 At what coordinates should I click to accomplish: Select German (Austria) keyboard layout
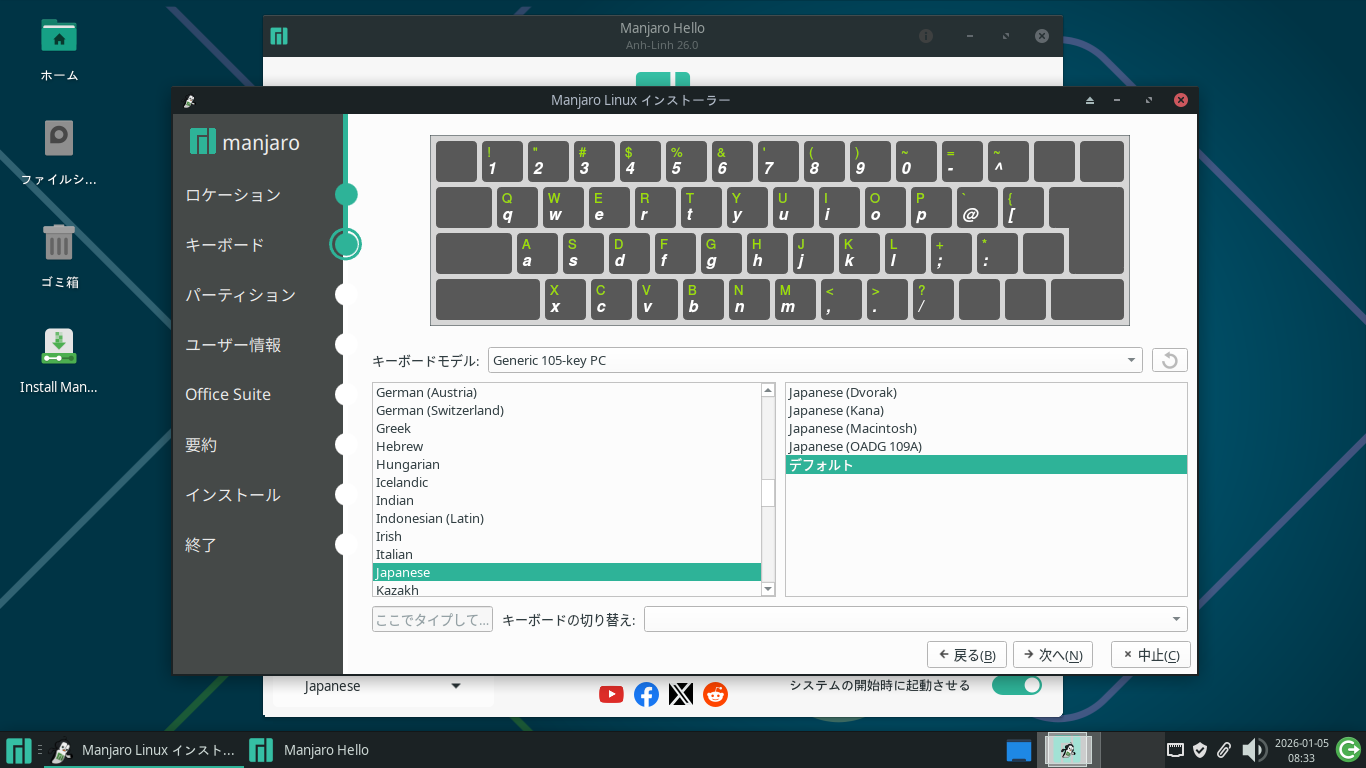point(566,392)
